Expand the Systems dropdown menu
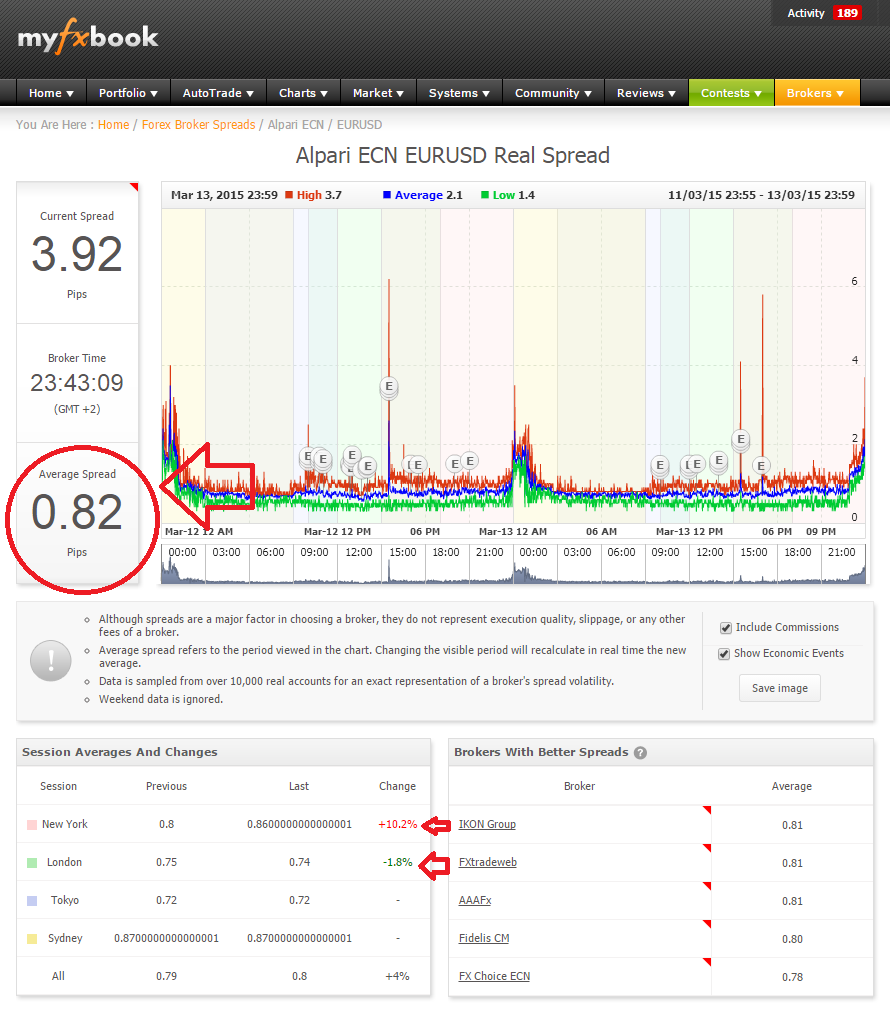 click(x=459, y=93)
